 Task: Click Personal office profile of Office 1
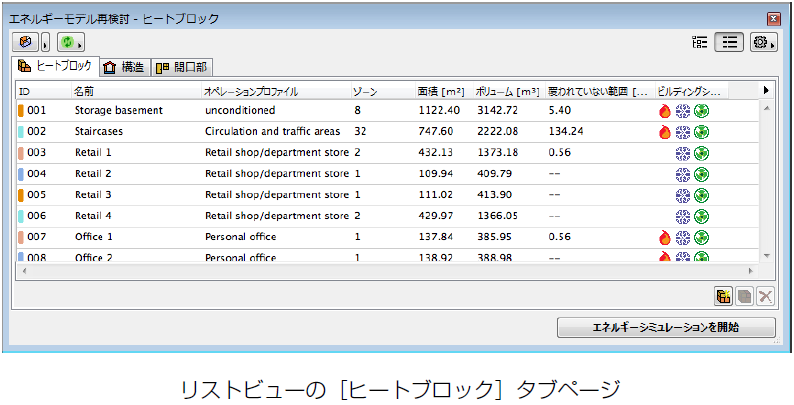click(x=241, y=236)
